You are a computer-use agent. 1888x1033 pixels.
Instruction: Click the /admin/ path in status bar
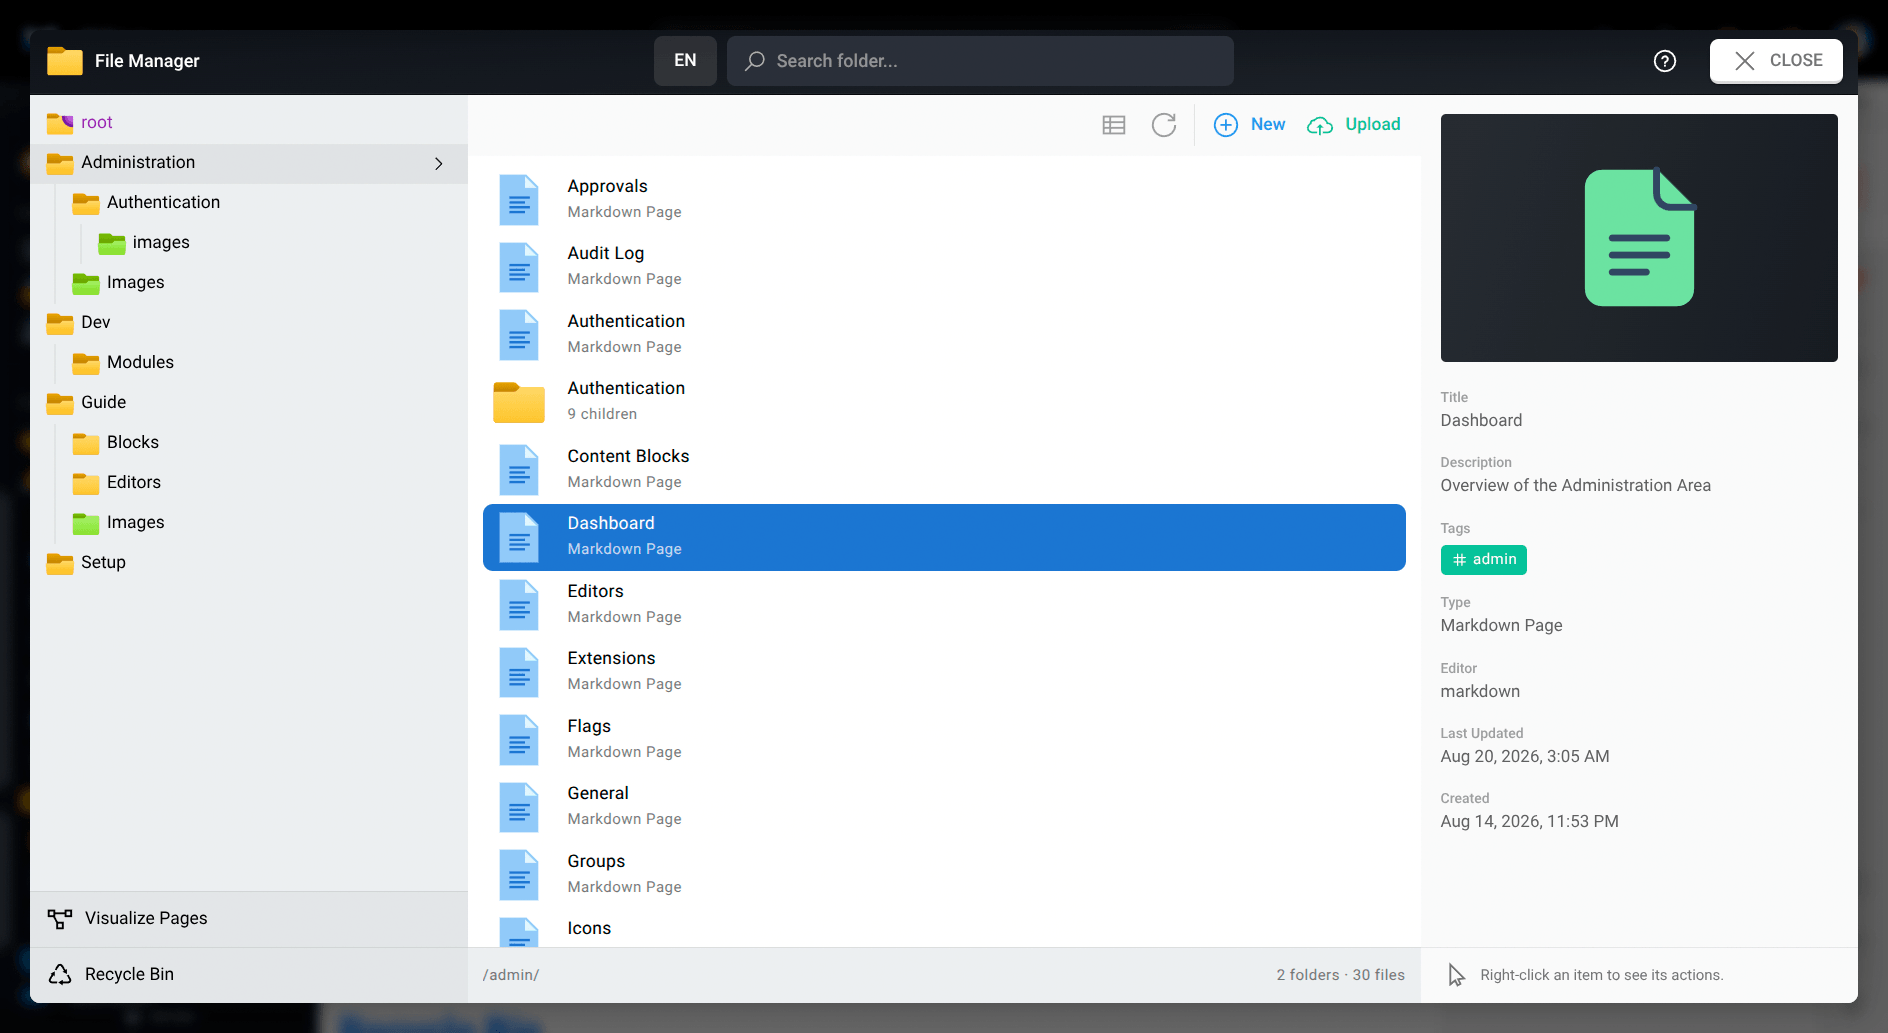click(x=511, y=975)
